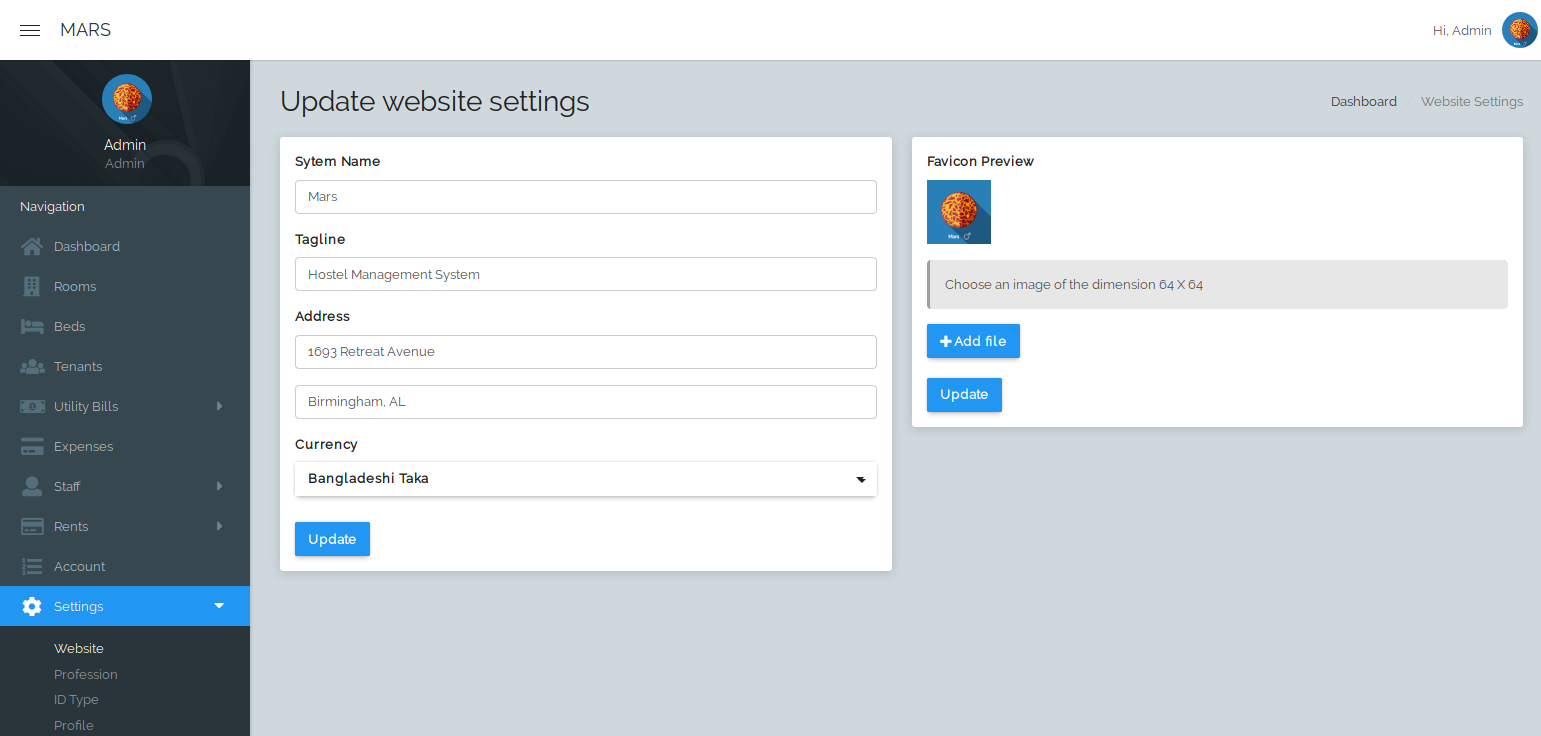Select ID Type from the Settings submenu

[x=76, y=699]
